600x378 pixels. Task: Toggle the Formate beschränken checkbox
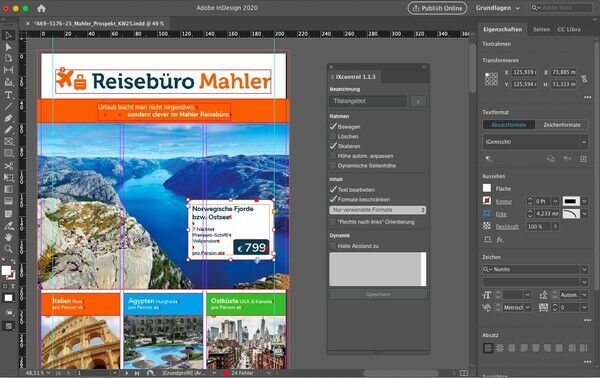point(333,199)
